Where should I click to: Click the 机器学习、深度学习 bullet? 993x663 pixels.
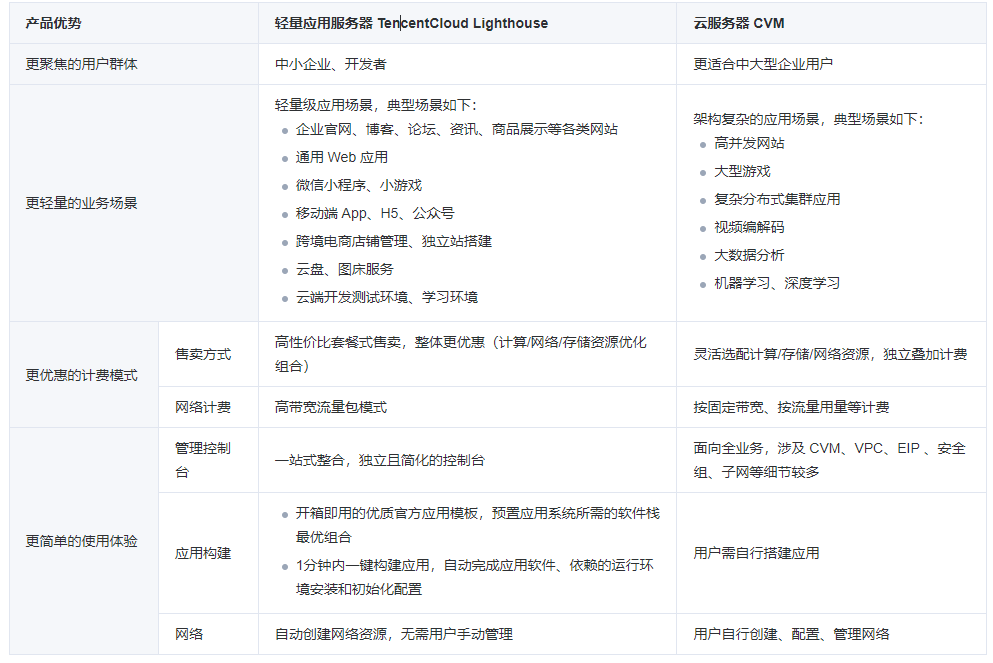[x=777, y=283]
